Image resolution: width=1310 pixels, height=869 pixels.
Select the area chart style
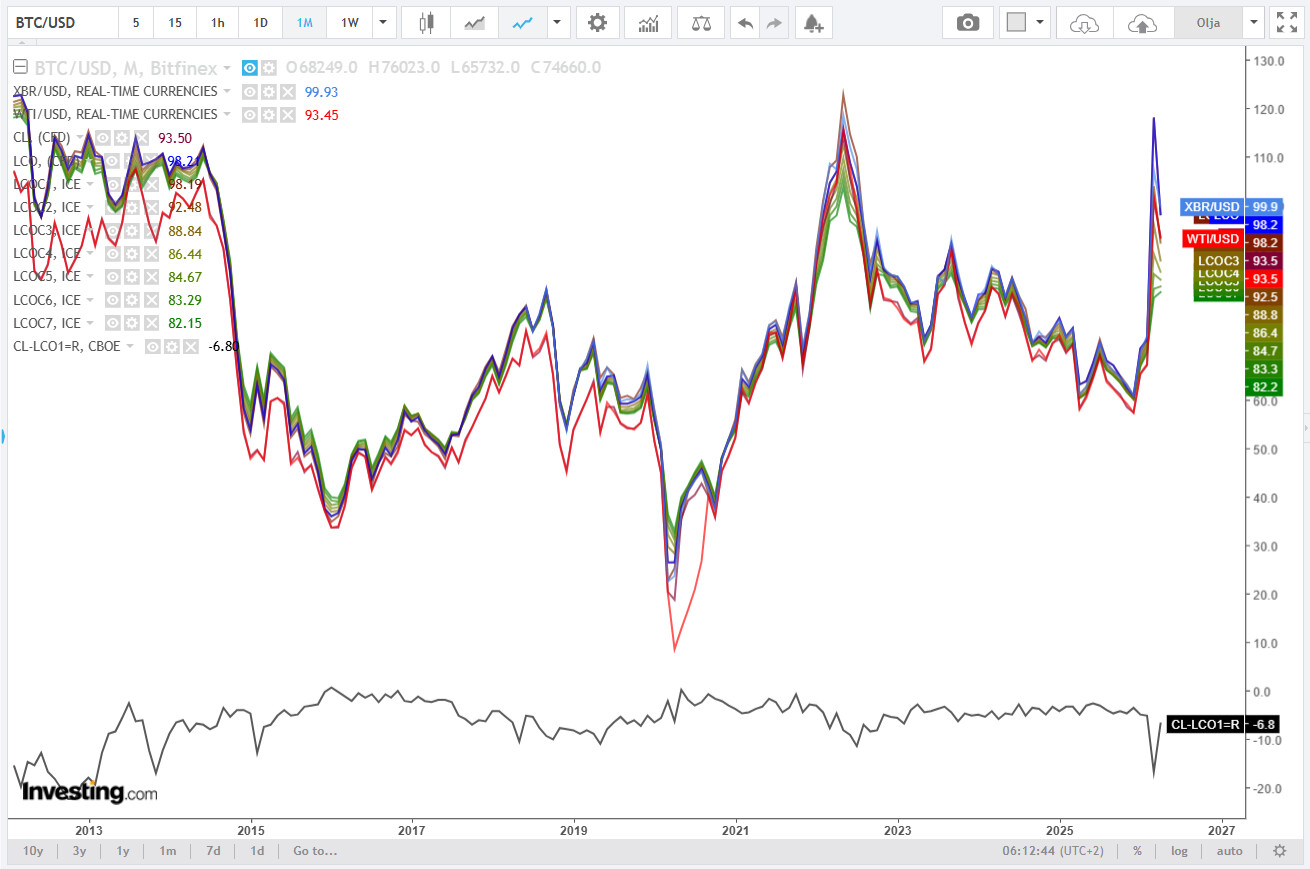pyautogui.click(x=476, y=23)
